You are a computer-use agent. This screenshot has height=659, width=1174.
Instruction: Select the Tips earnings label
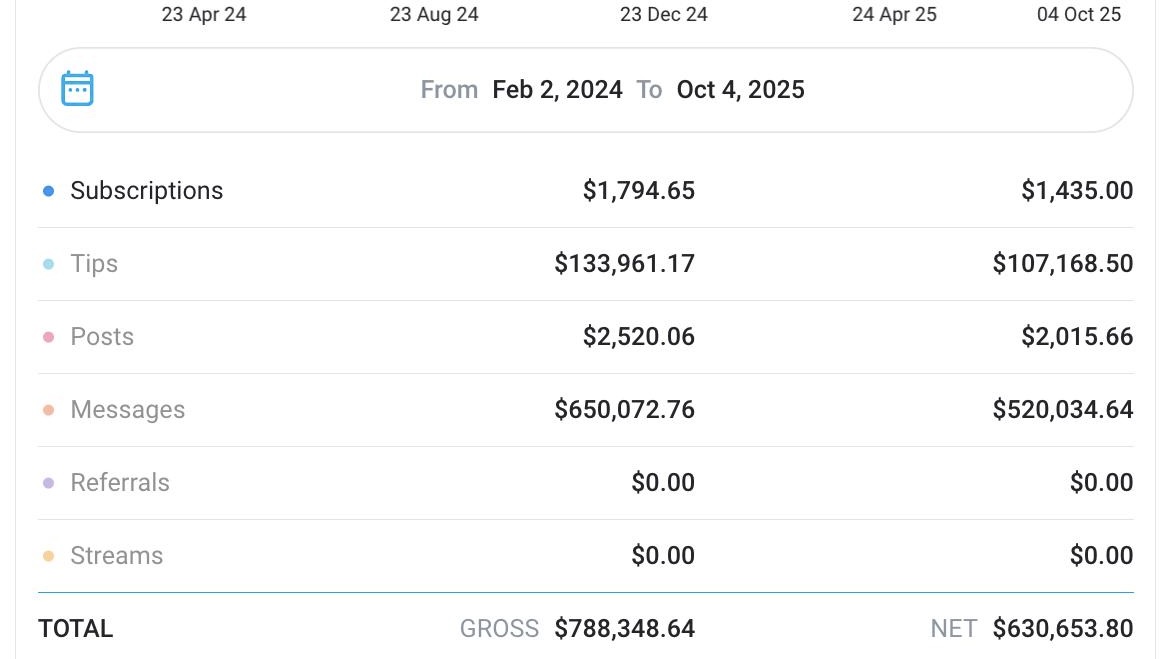pos(94,264)
